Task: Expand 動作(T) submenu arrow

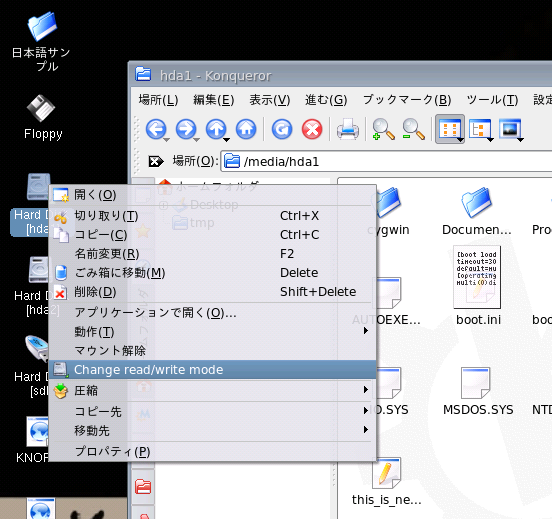Action: [366, 331]
